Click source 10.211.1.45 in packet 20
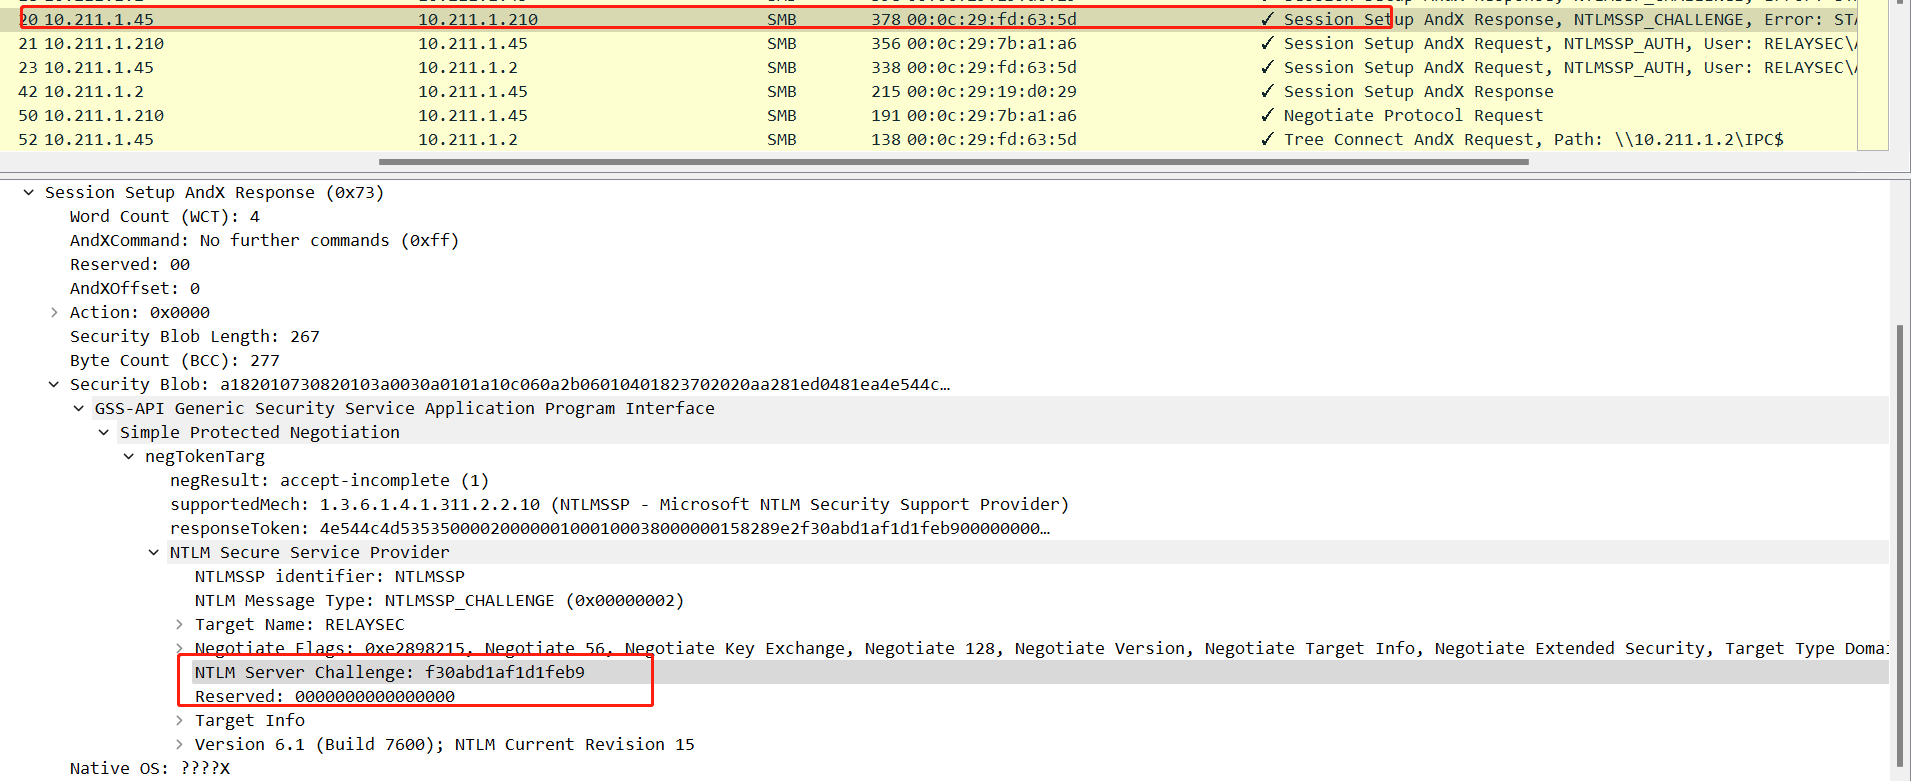This screenshot has width=1911, height=781. (99, 20)
